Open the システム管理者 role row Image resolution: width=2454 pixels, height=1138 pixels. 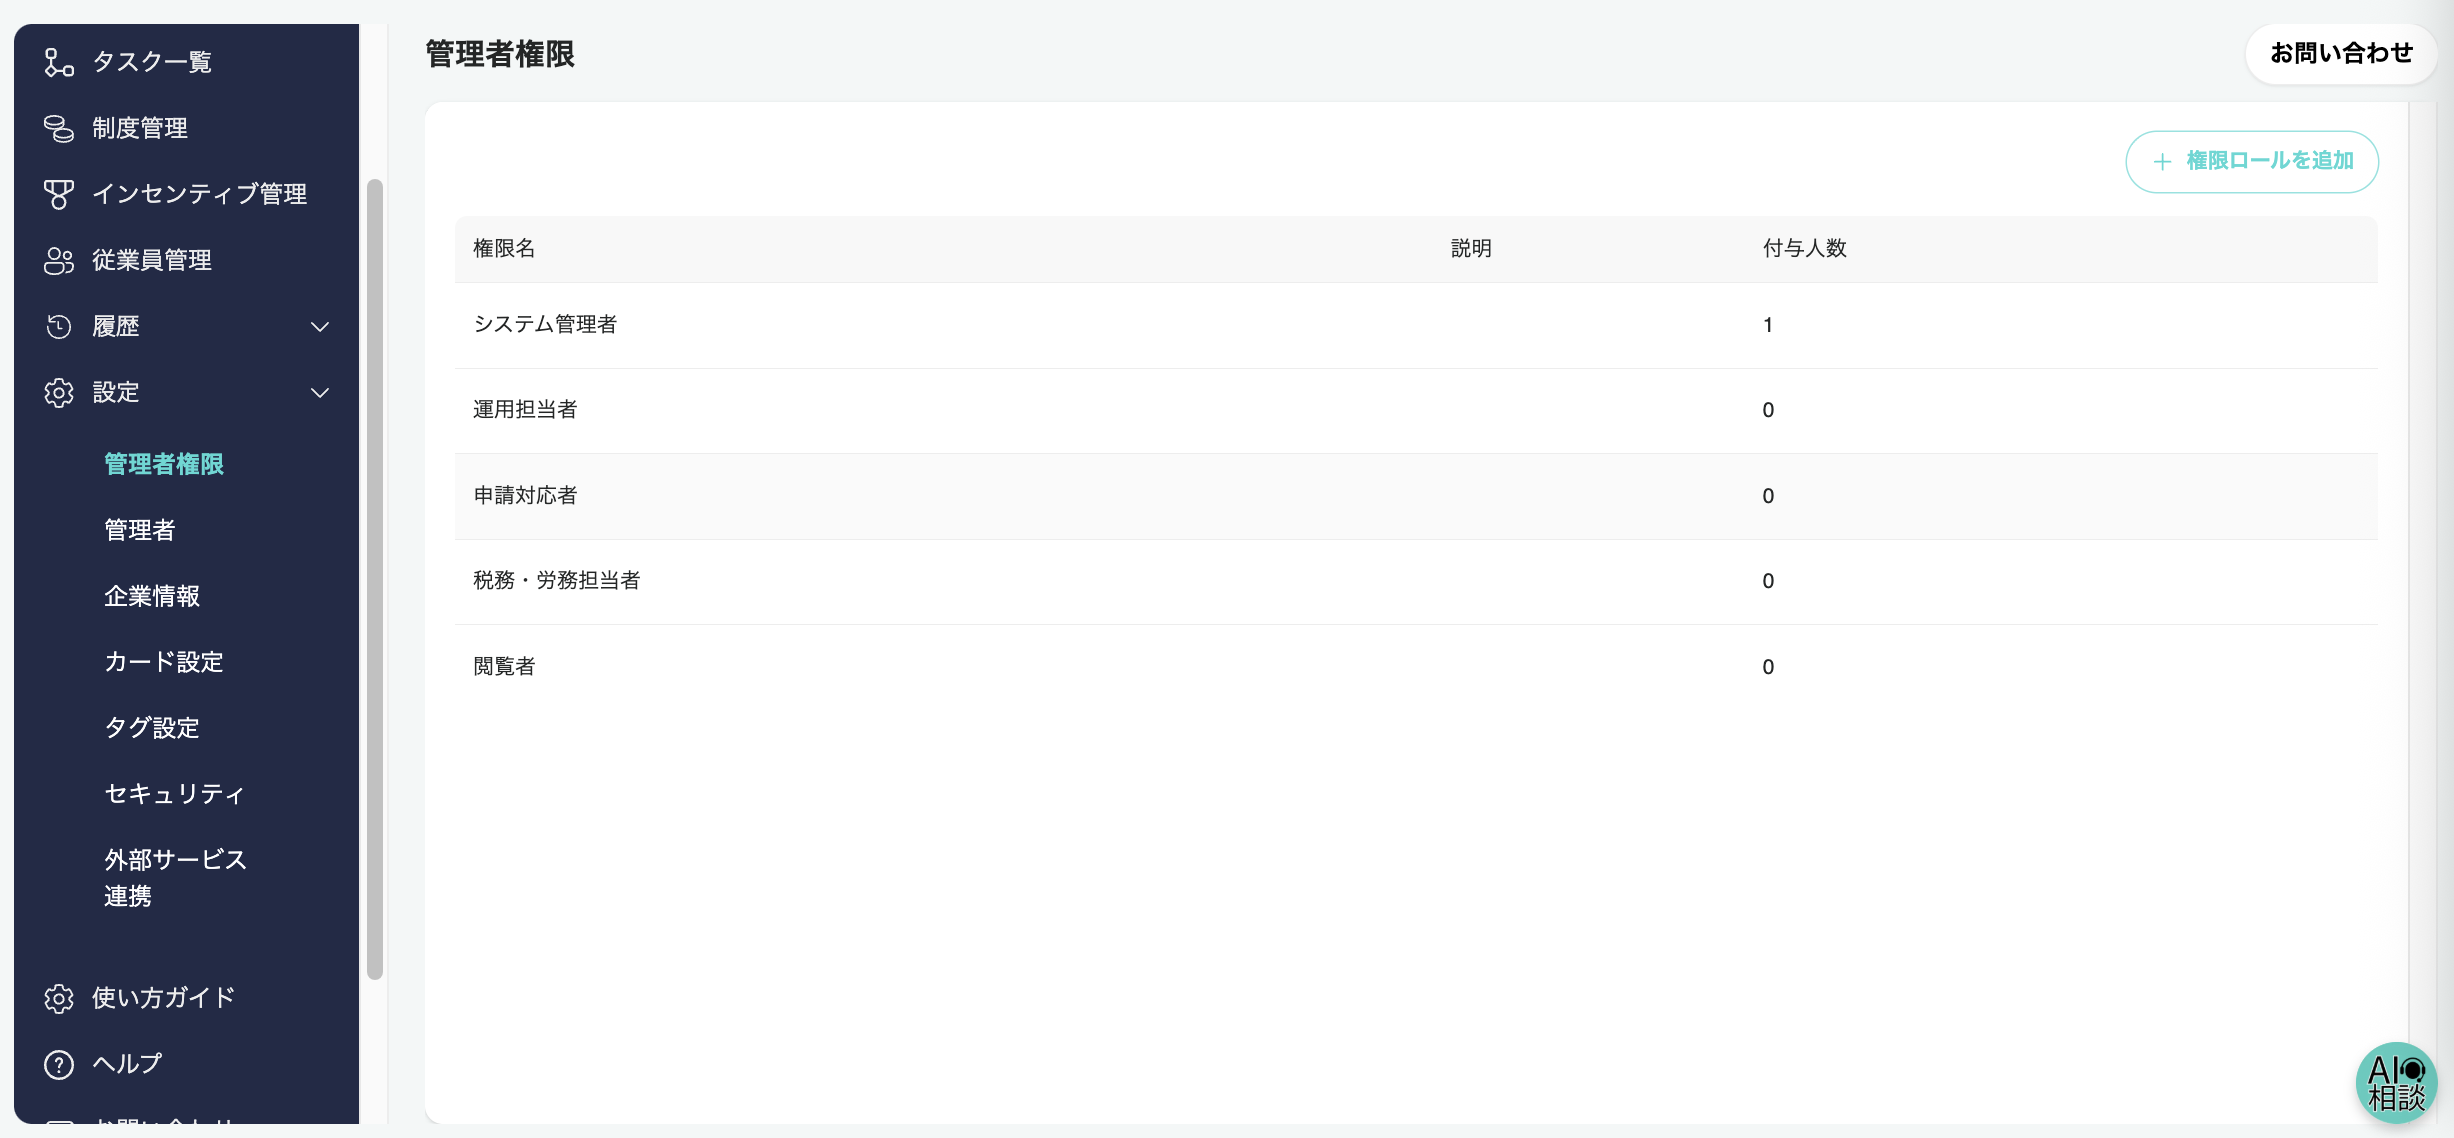click(545, 325)
